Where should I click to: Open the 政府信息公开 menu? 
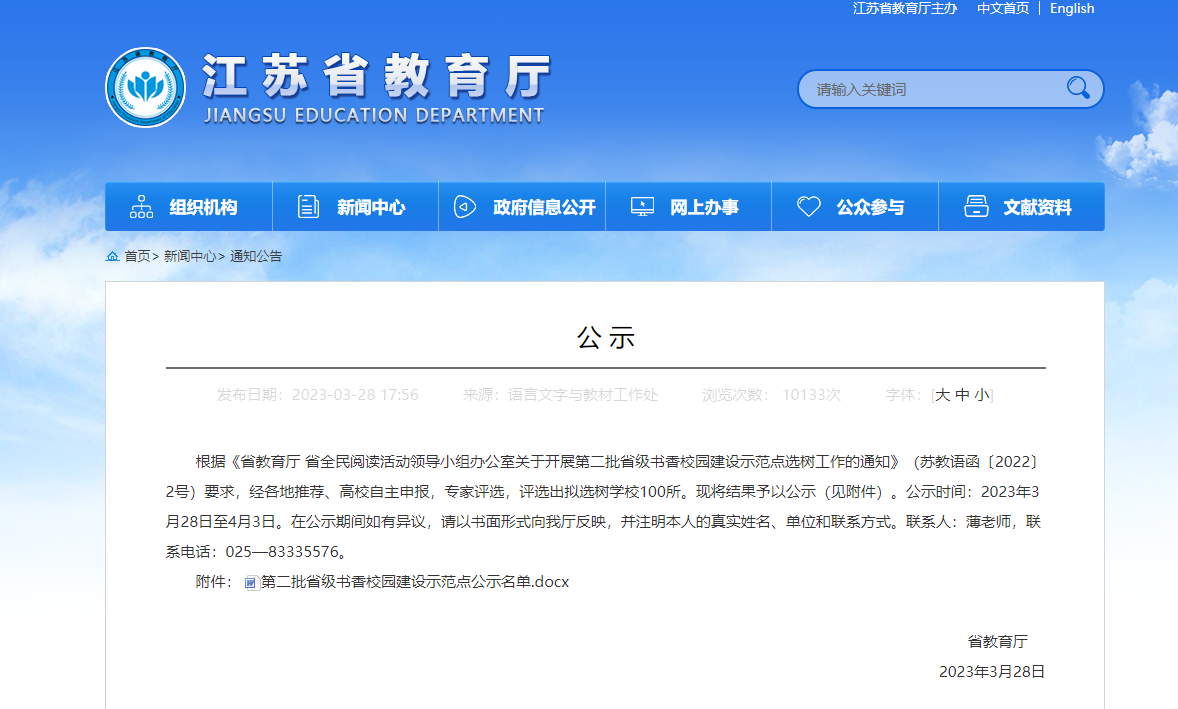(544, 207)
